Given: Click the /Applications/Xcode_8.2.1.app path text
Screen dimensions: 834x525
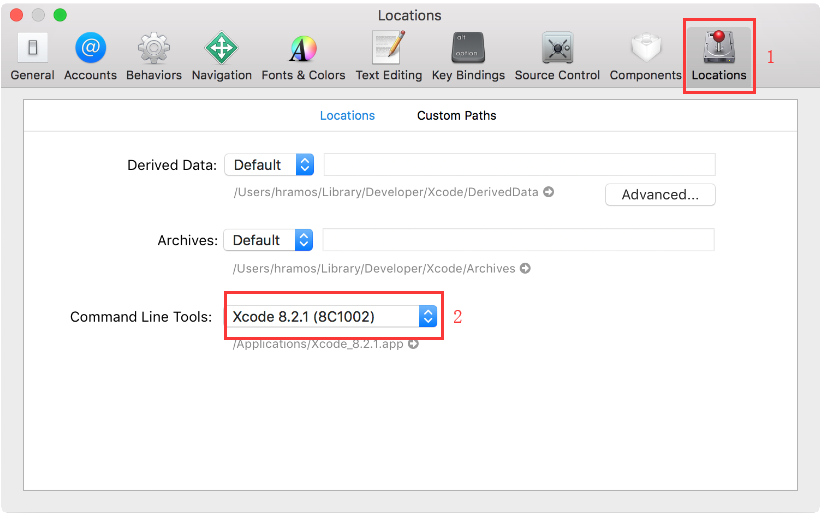Looking at the screenshot, I should coord(318,344).
